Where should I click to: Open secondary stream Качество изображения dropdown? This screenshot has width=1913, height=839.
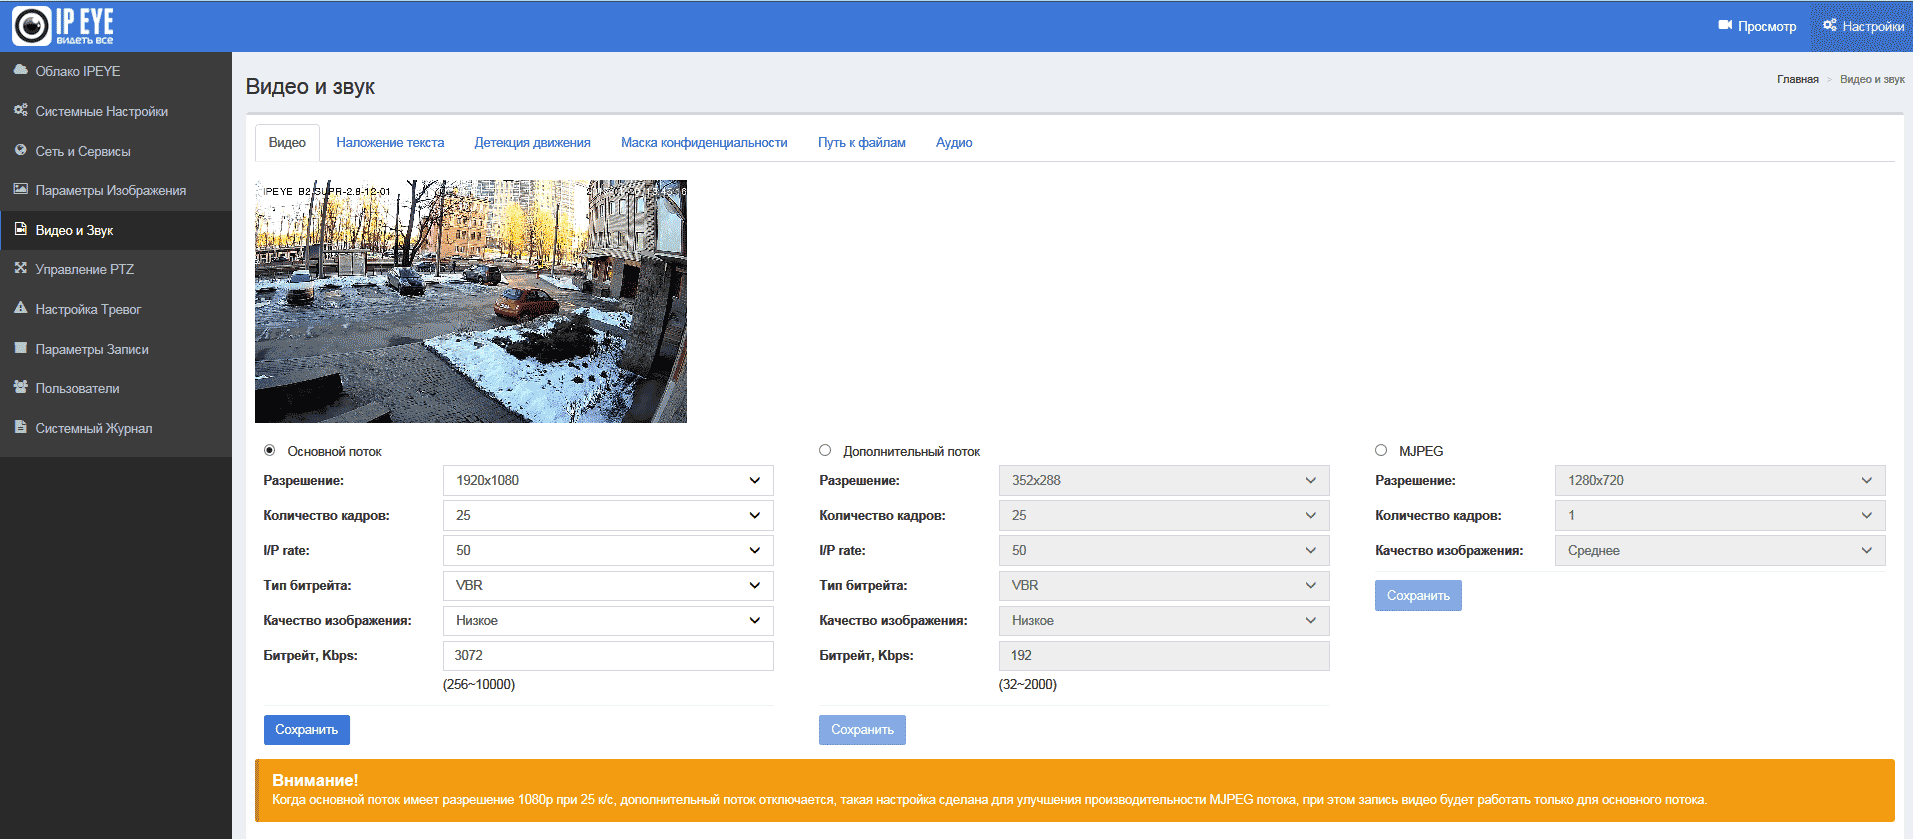tap(1164, 621)
